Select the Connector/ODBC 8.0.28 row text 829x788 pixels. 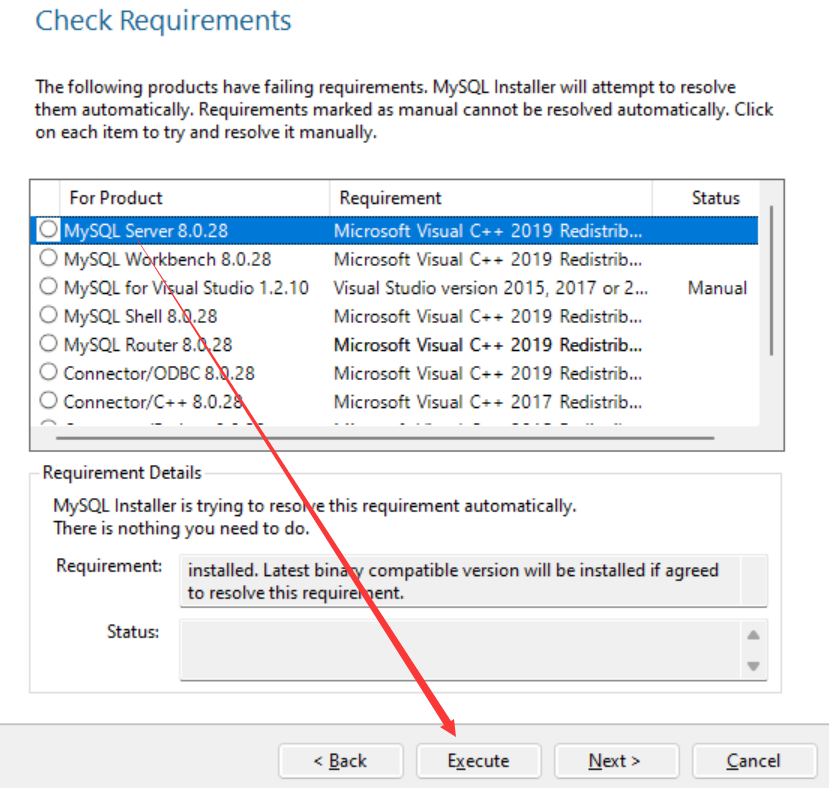(159, 373)
